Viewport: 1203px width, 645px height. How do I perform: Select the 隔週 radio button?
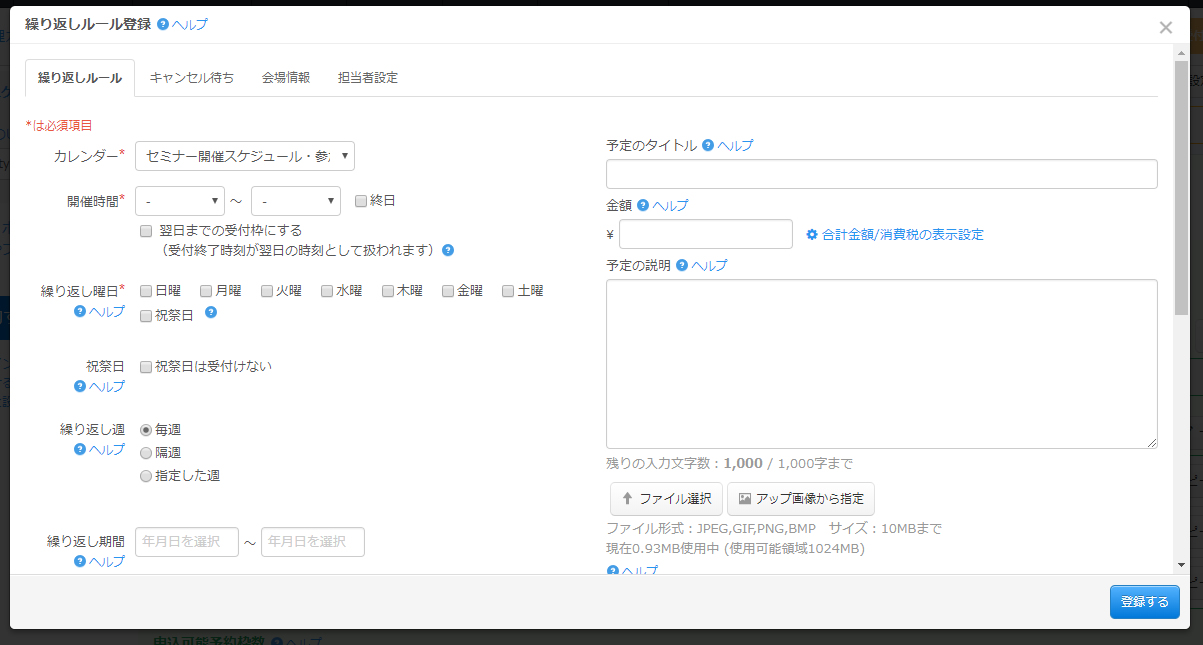(146, 453)
